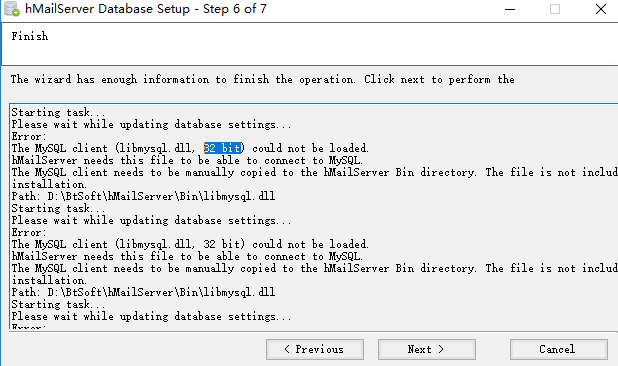618x366 pixels.
Task: Click the "Finish" step heading
Action: tap(30, 36)
